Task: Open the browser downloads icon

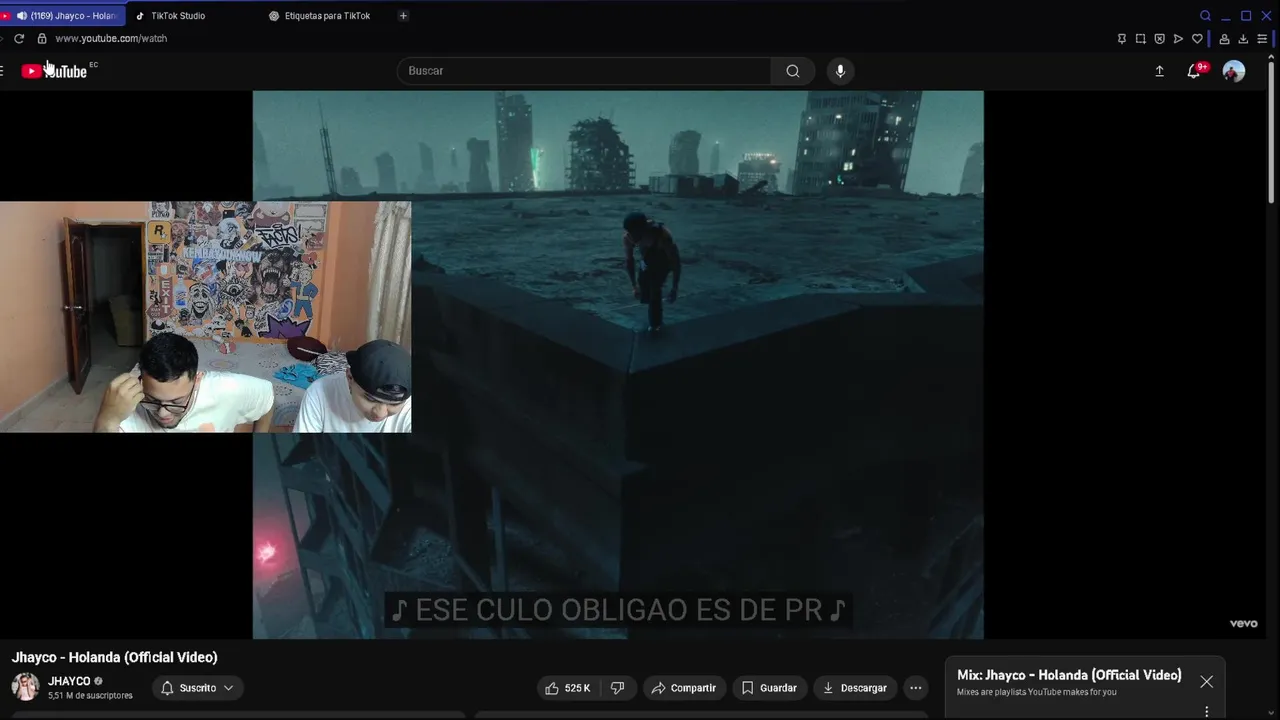Action: pyautogui.click(x=1243, y=39)
